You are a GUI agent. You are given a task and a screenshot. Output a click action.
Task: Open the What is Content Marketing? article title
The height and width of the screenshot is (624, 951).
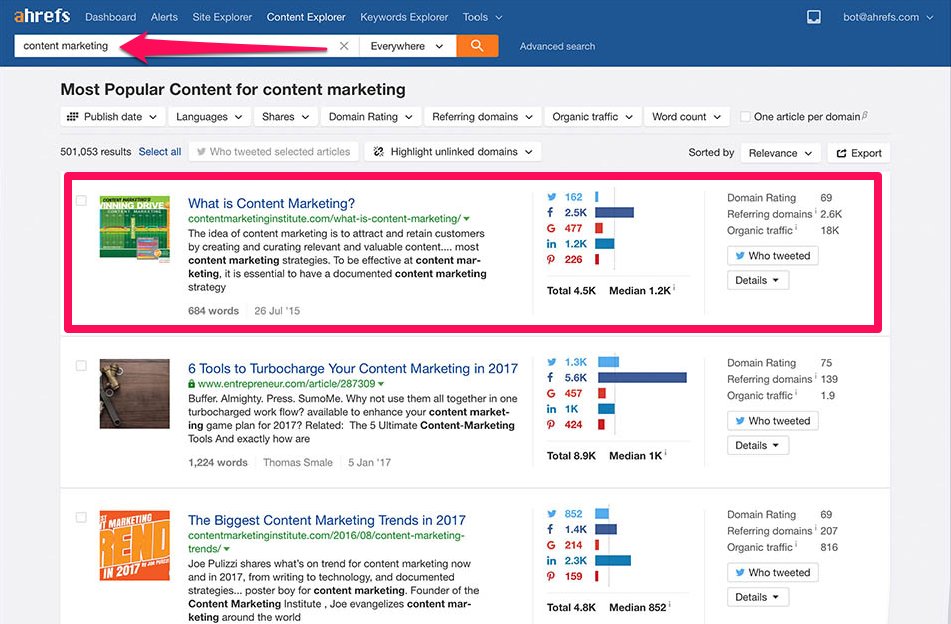(x=271, y=203)
